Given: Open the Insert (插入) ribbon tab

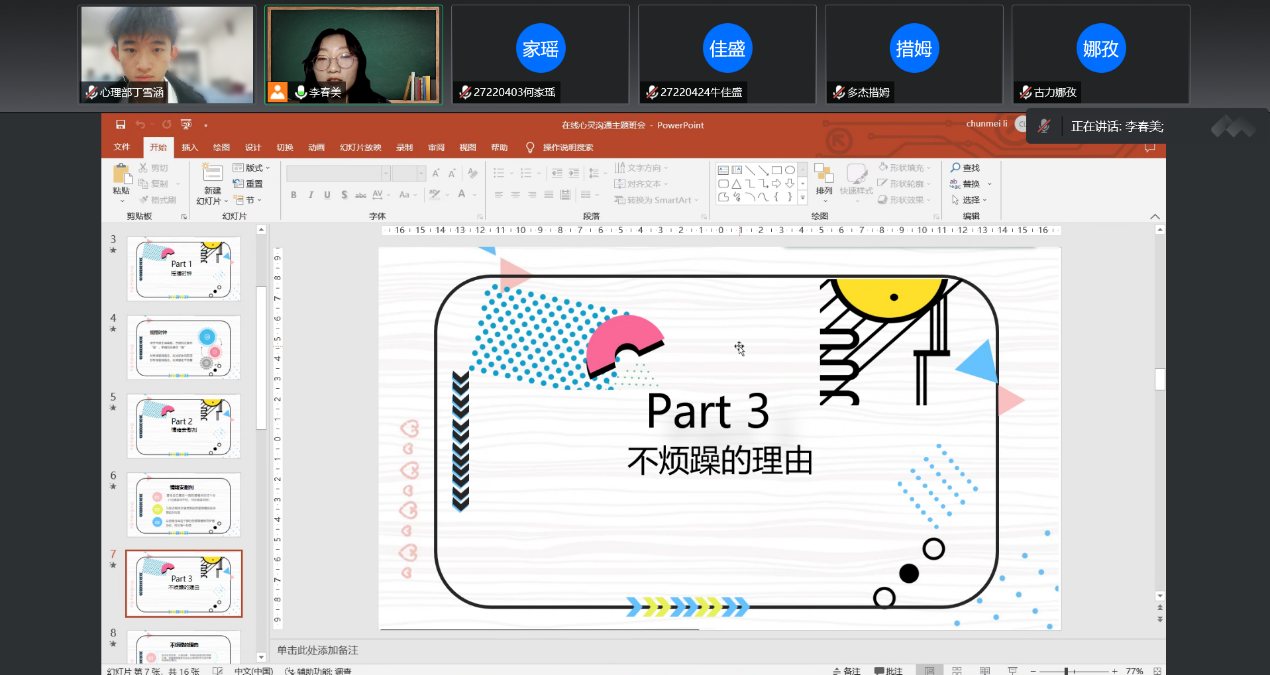Looking at the screenshot, I should 189,147.
